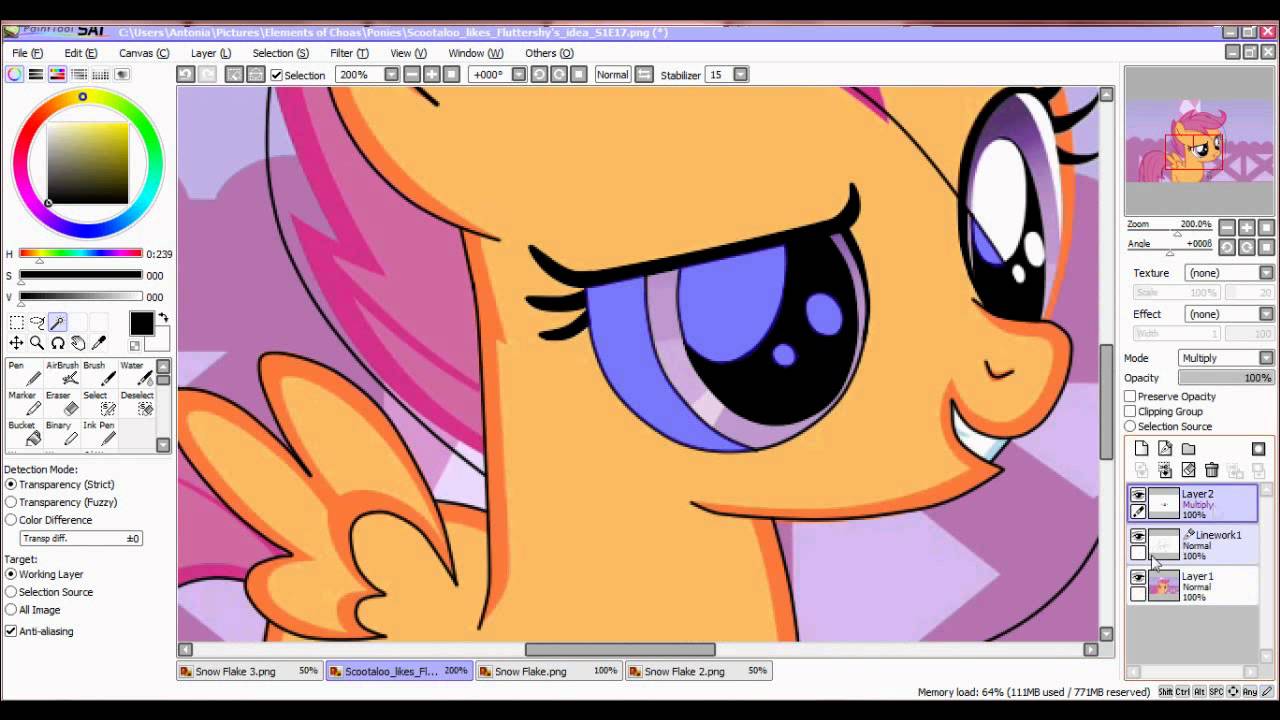Select the rotate canvas tool
This screenshot has height=720, width=1280.
58,343
